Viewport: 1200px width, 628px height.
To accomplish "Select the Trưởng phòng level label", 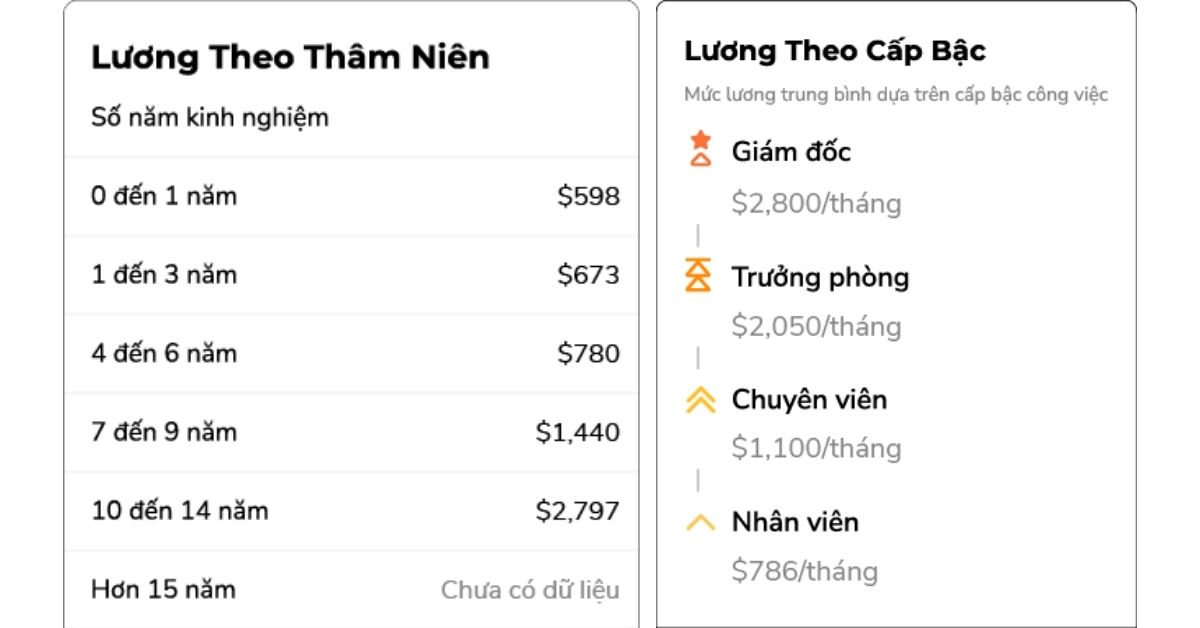I will [x=820, y=277].
